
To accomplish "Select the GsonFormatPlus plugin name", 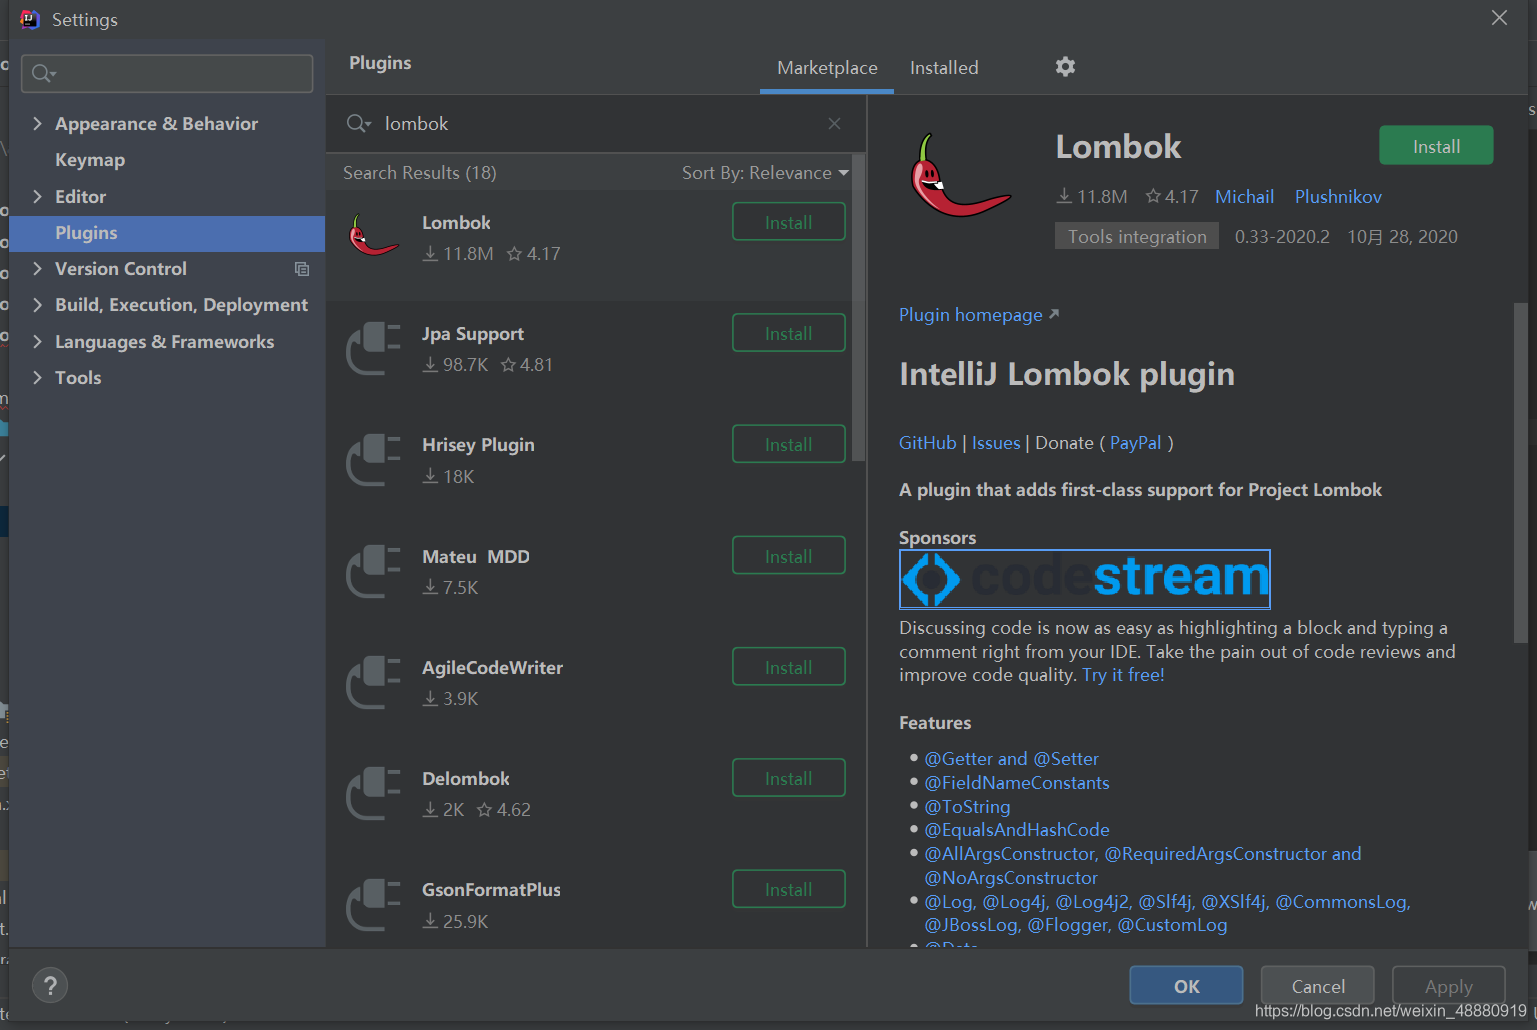I will click(491, 890).
